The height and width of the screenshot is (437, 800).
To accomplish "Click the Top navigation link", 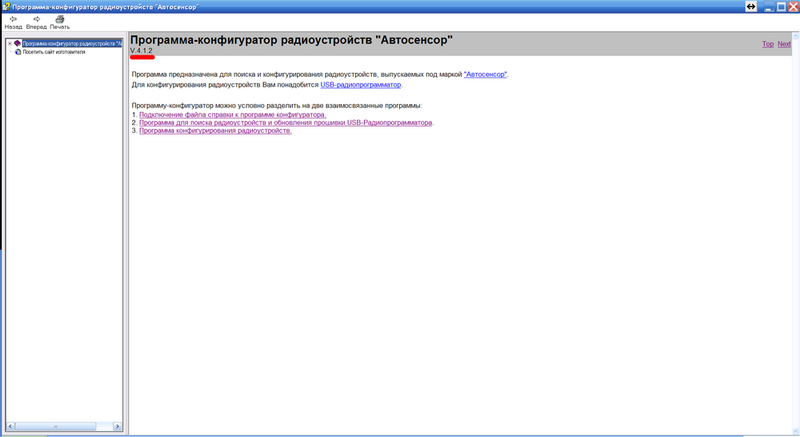I will tap(768, 44).
